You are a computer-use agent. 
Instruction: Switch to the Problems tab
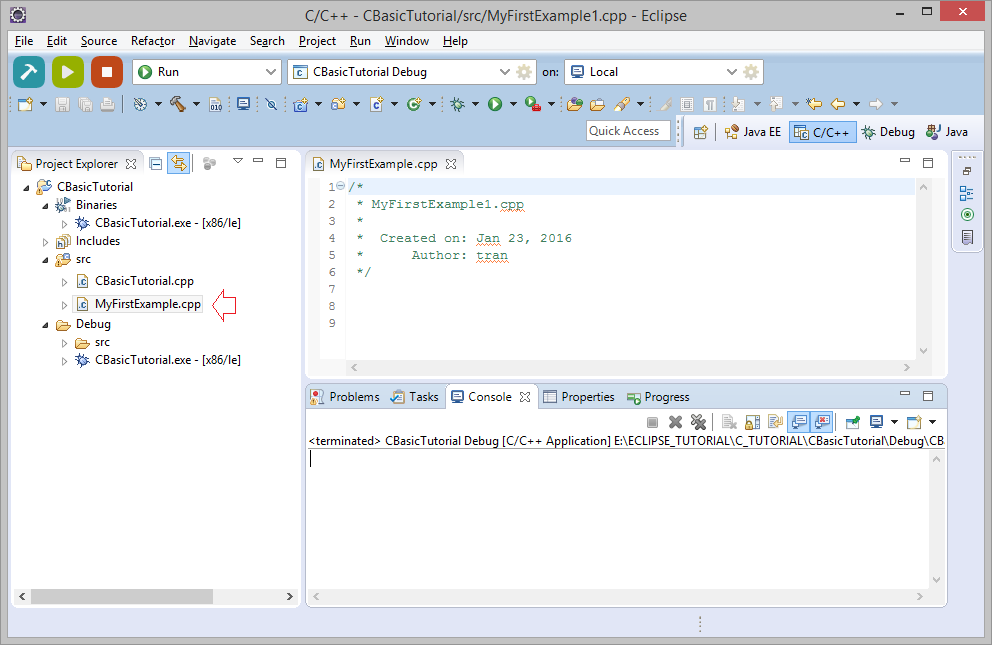[x=345, y=397]
